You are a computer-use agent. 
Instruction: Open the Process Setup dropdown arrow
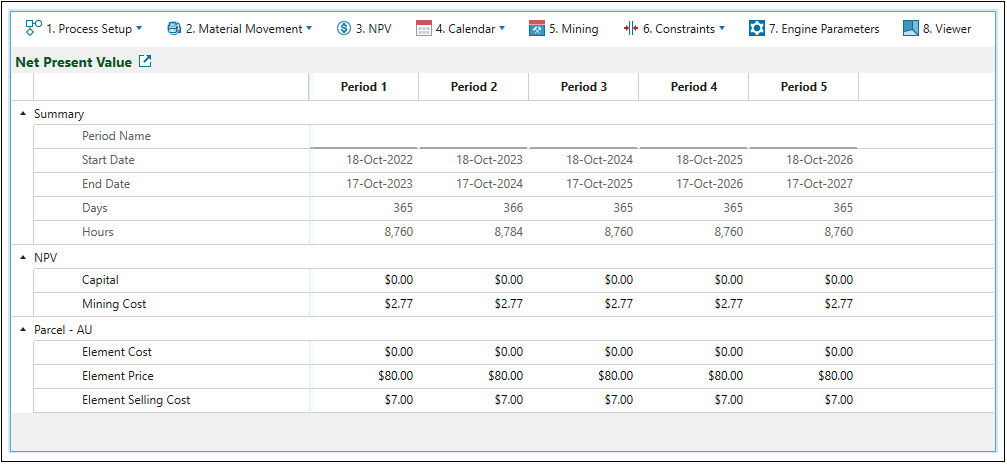point(139,29)
